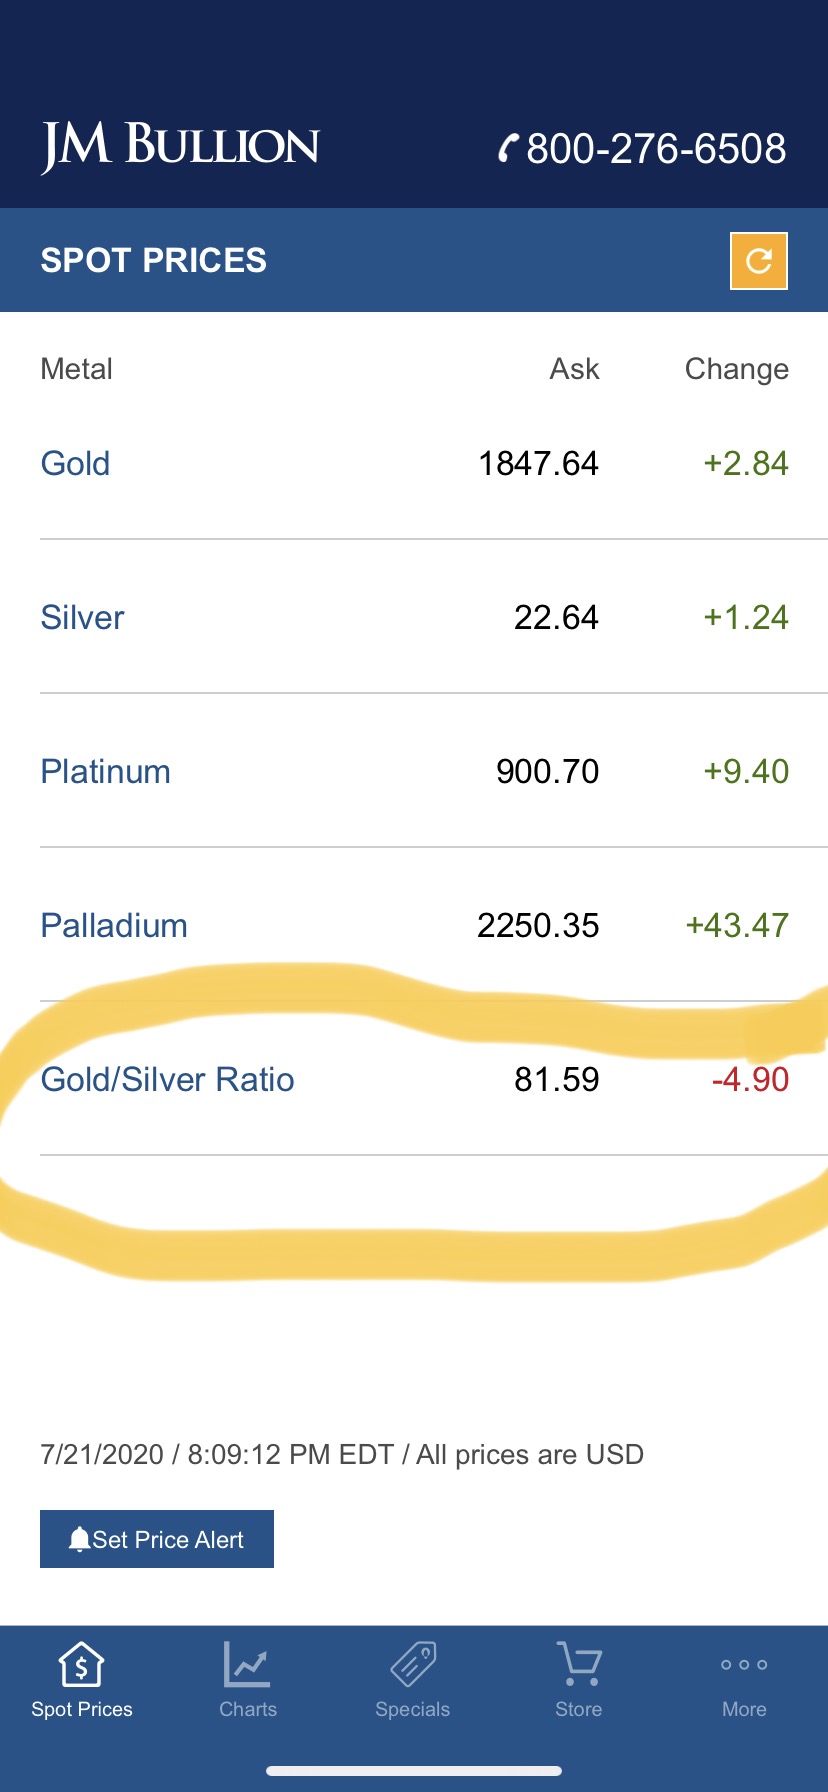Tap the Palladium change value +43.47

737,926
